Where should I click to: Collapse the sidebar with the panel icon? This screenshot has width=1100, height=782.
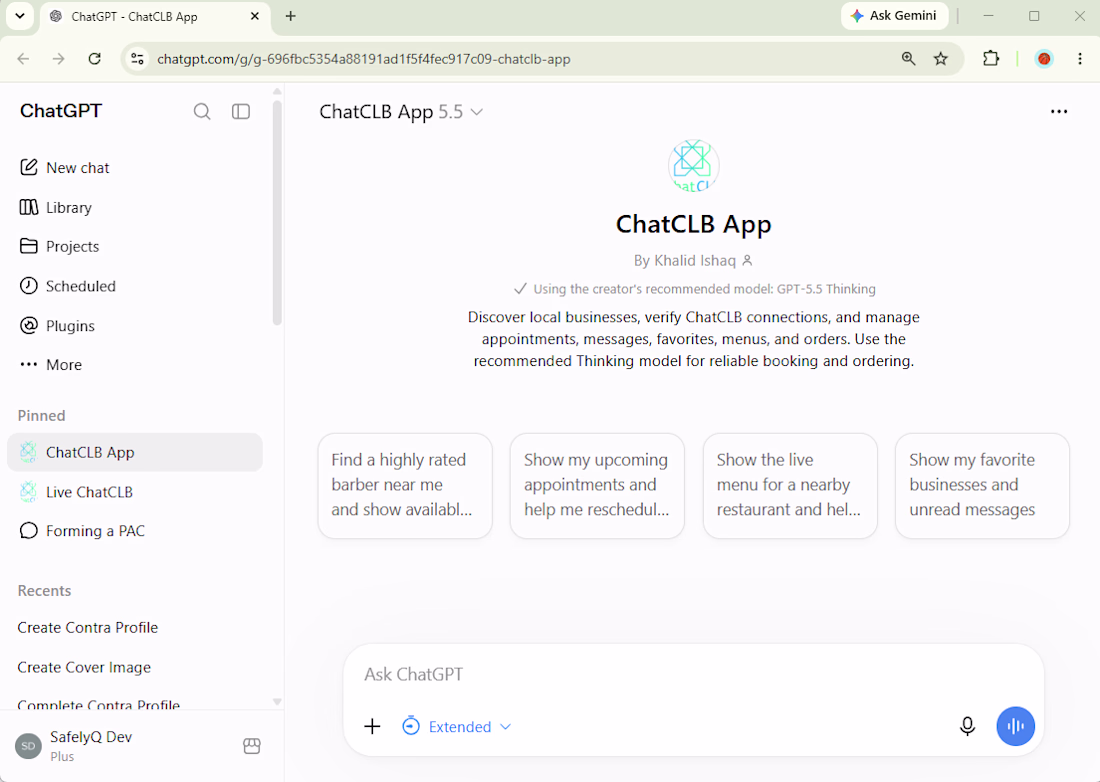[x=241, y=112]
